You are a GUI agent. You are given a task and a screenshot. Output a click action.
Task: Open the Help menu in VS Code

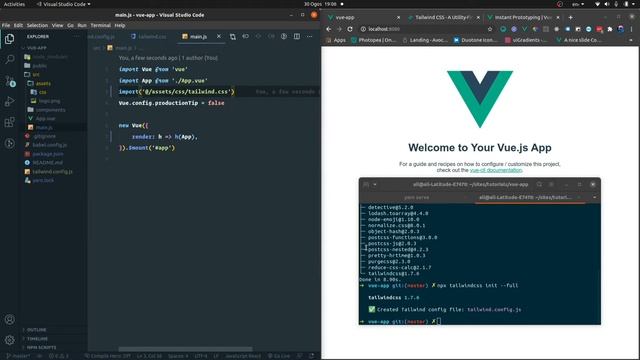pos(120,25)
